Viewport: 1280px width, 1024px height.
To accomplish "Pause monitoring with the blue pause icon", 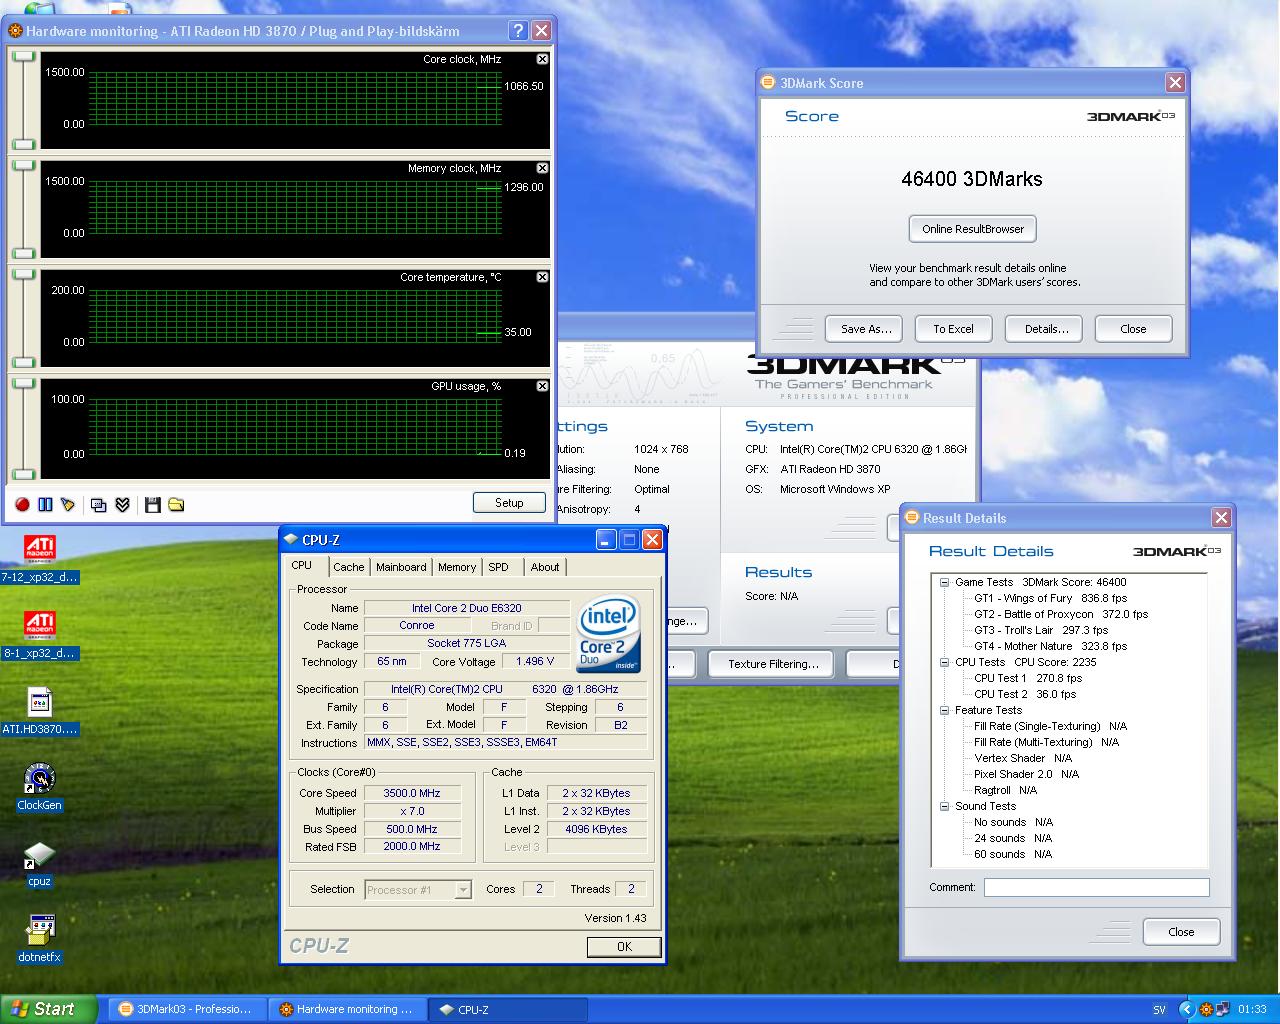I will pyautogui.click(x=45, y=505).
